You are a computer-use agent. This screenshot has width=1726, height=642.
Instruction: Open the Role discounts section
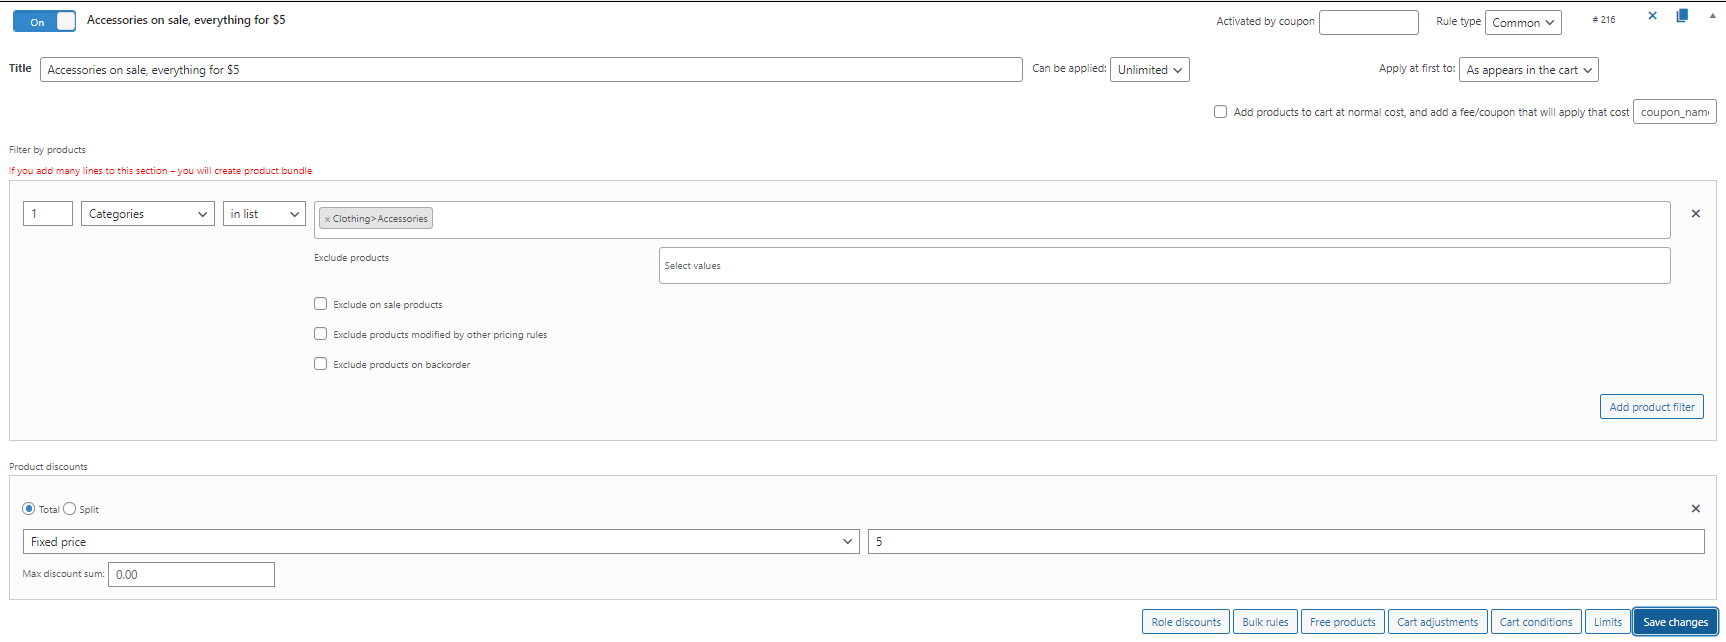(1186, 622)
